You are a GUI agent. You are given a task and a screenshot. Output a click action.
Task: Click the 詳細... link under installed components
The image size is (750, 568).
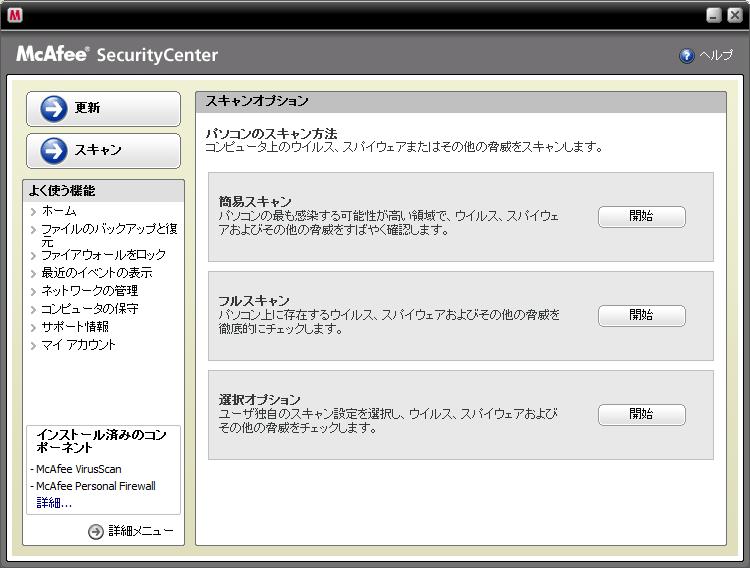[54, 503]
